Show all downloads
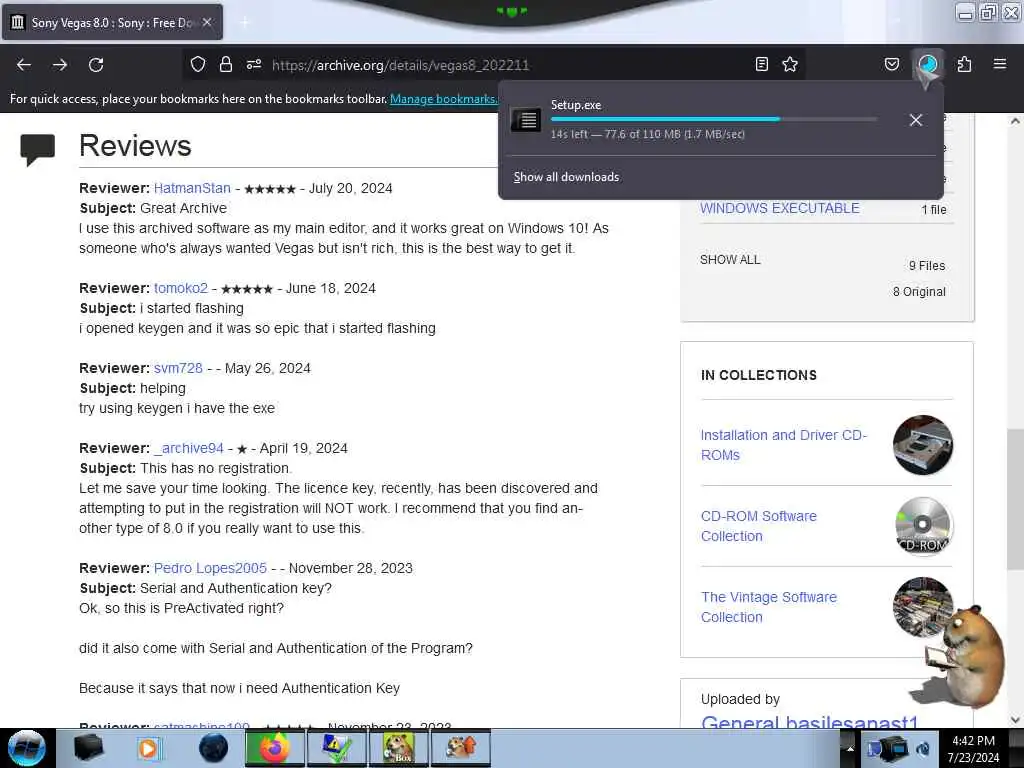The width and height of the screenshot is (1024, 768). (566, 177)
